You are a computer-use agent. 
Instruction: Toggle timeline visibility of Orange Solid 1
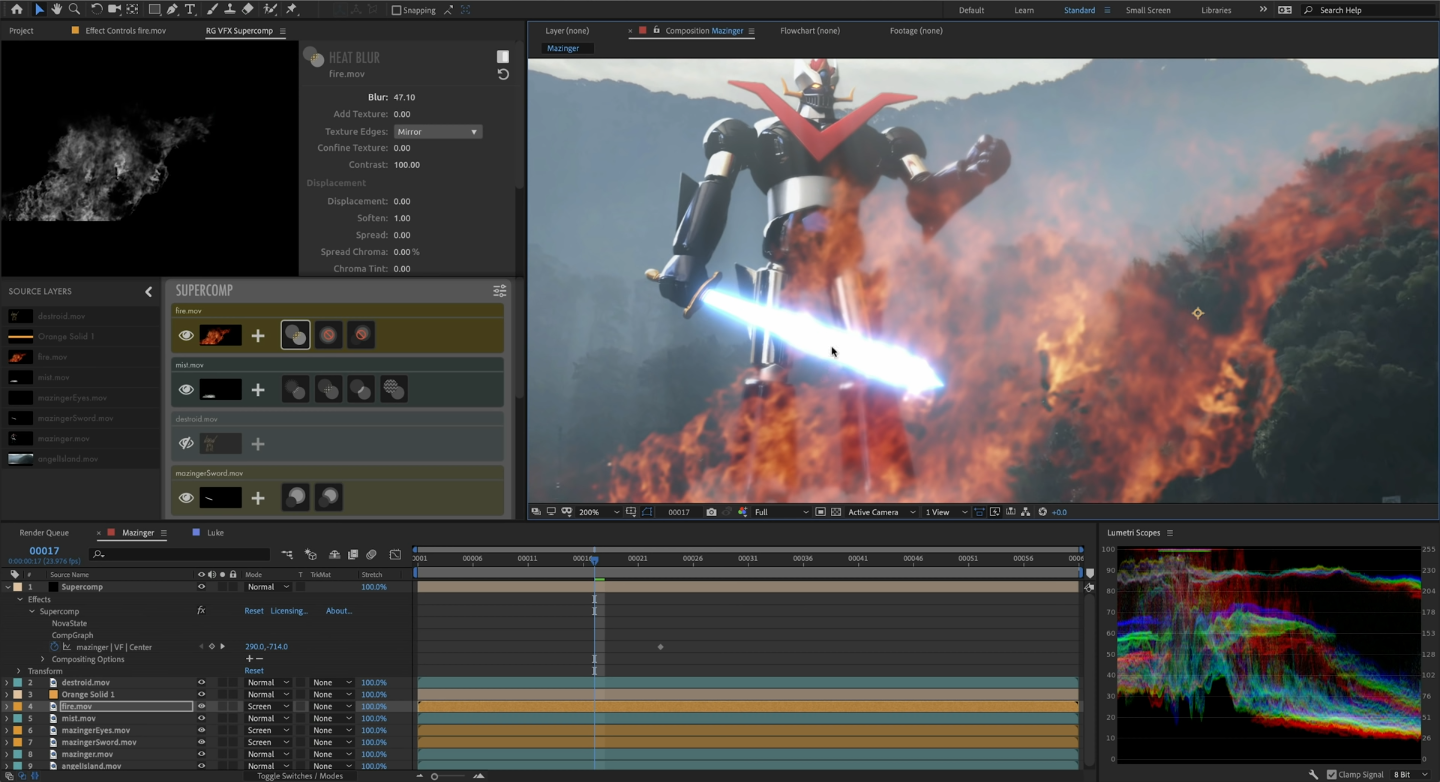click(x=201, y=695)
